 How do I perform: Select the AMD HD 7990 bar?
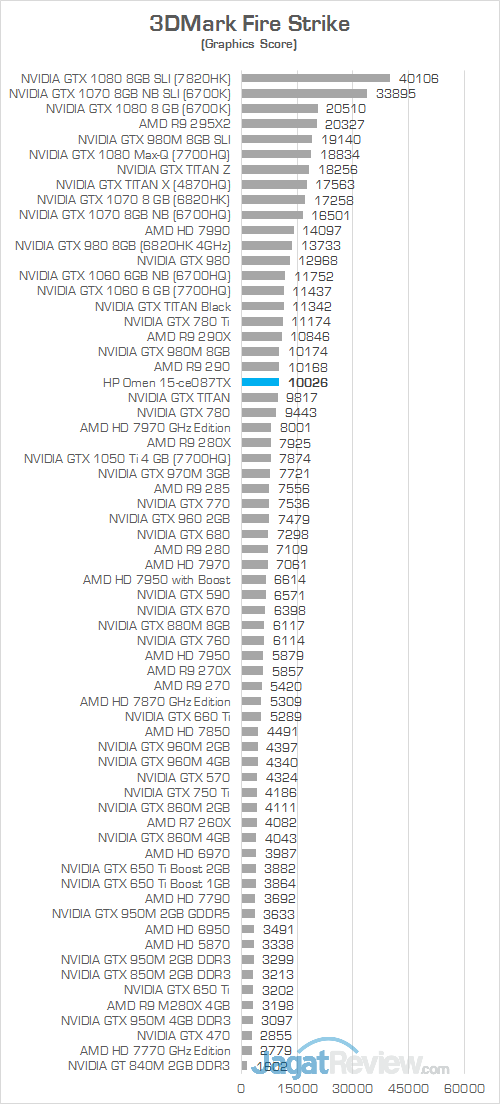(268, 230)
